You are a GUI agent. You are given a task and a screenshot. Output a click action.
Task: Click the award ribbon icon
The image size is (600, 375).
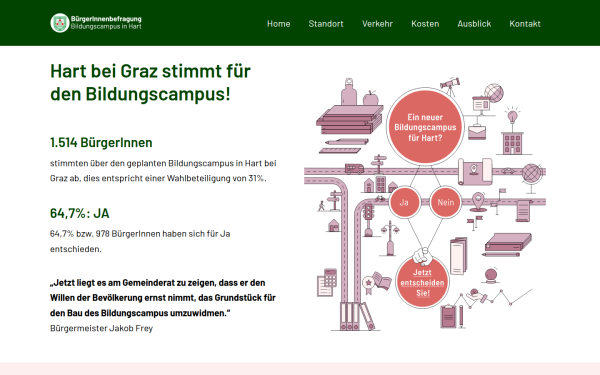(368, 285)
